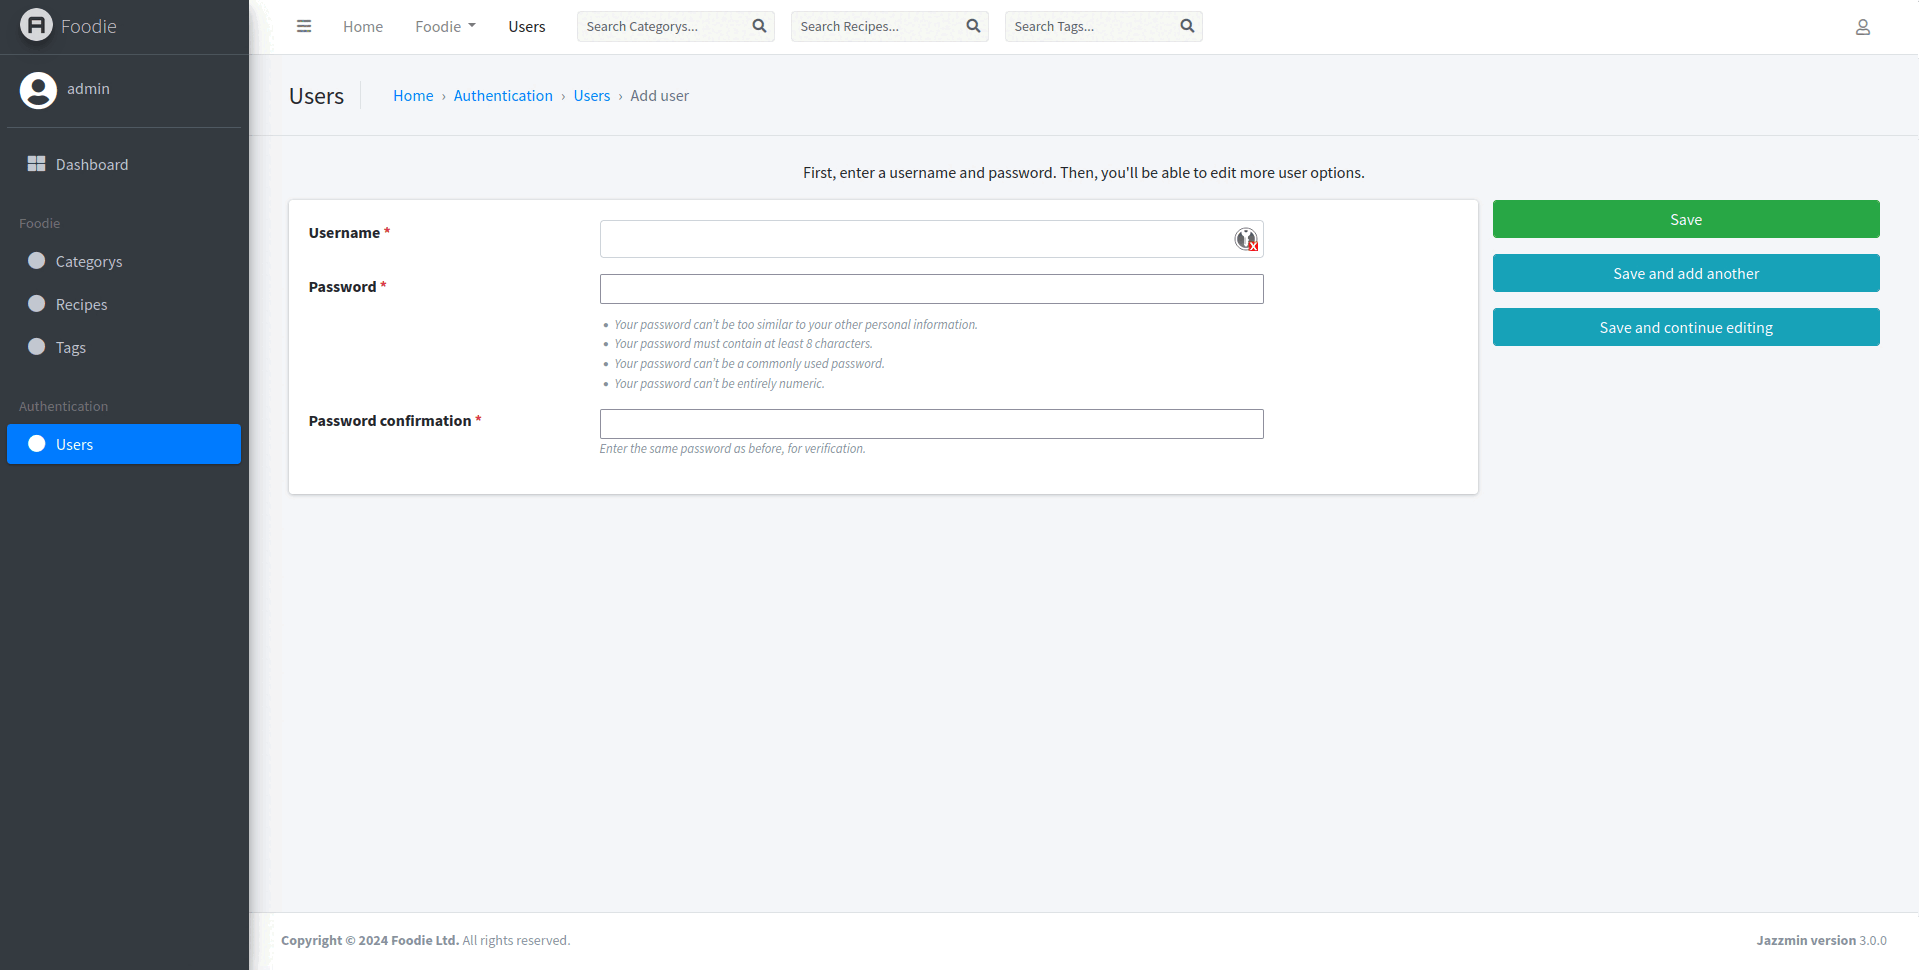Click the admin username in the sidebar
Screen dimensions: 1919x970
(89, 89)
